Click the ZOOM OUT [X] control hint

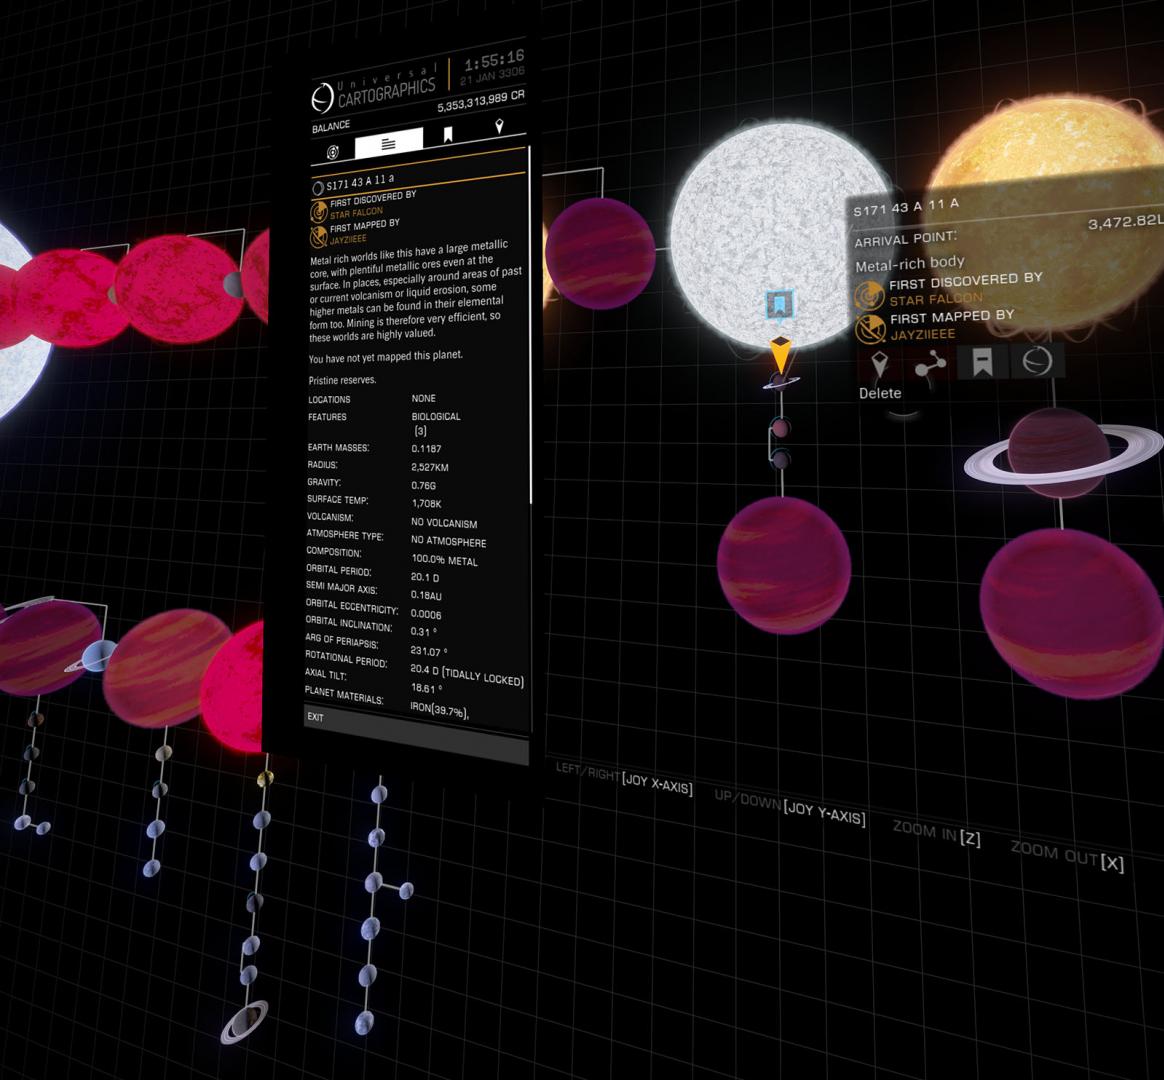(x=1067, y=856)
